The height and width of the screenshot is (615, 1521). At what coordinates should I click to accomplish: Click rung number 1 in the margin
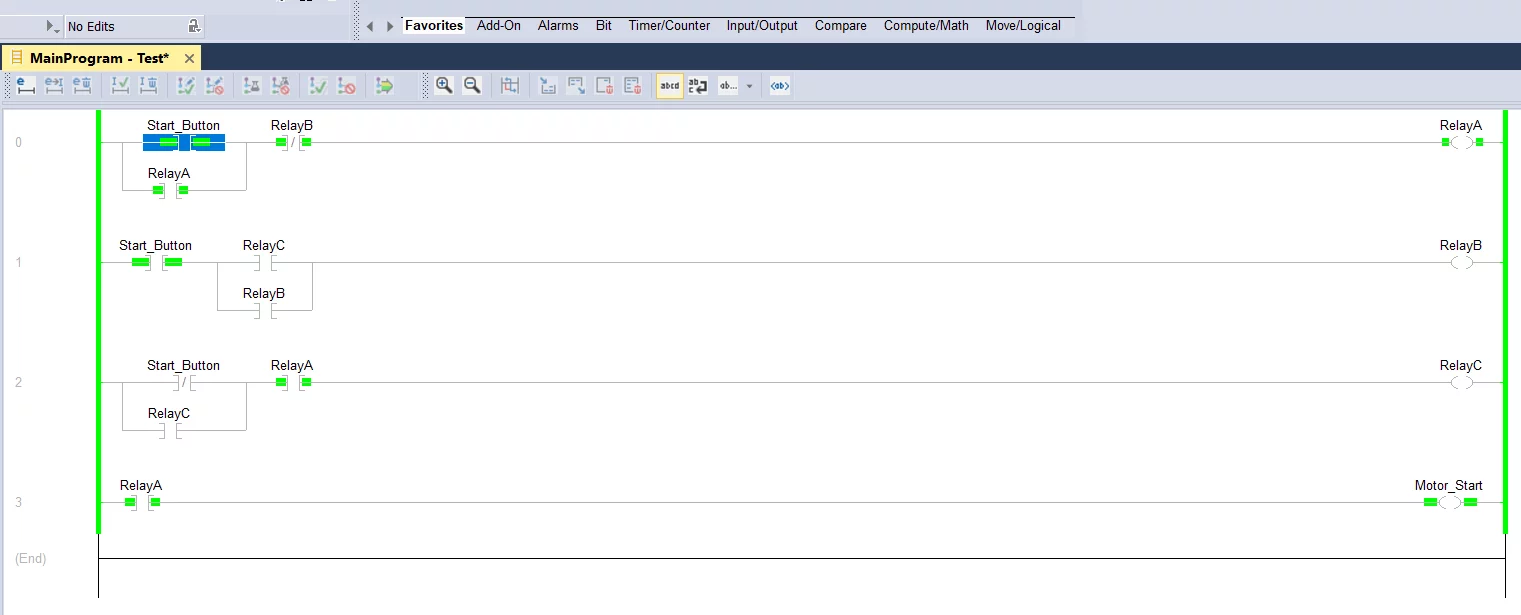point(18,262)
